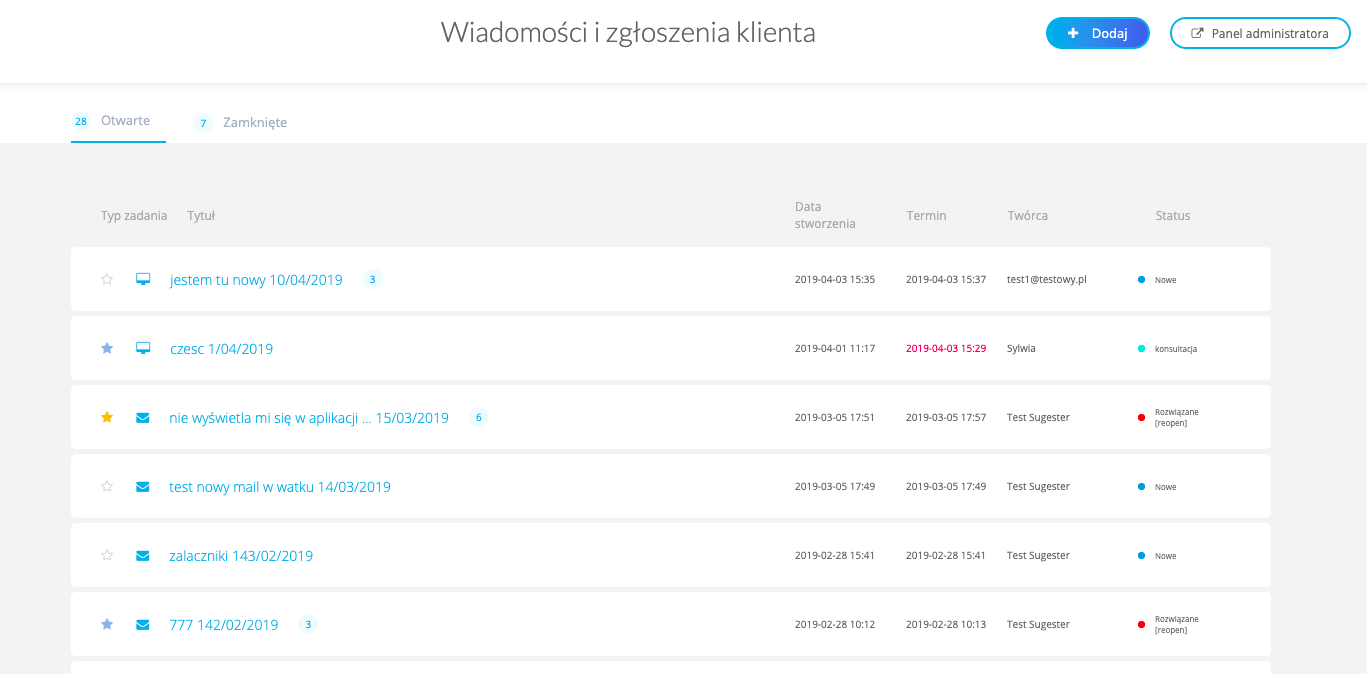Click the external-link icon on Panel administratora

[1197, 32]
